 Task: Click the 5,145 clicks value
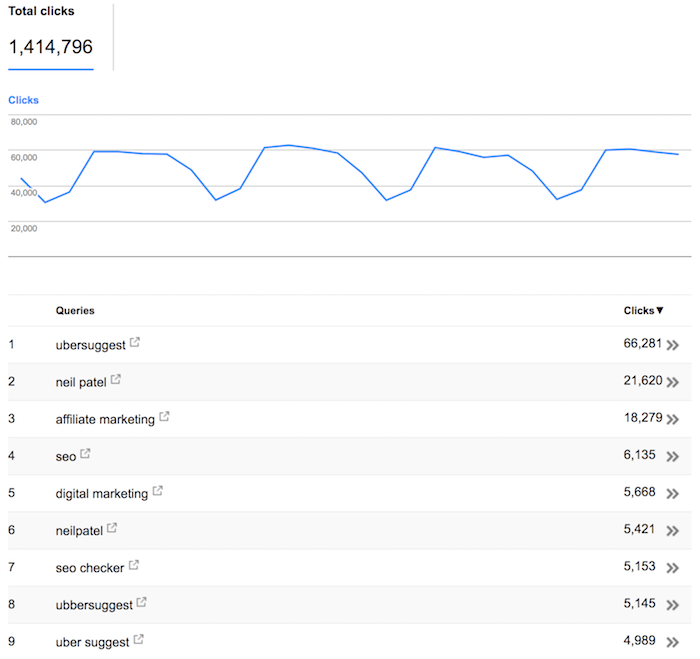click(640, 603)
